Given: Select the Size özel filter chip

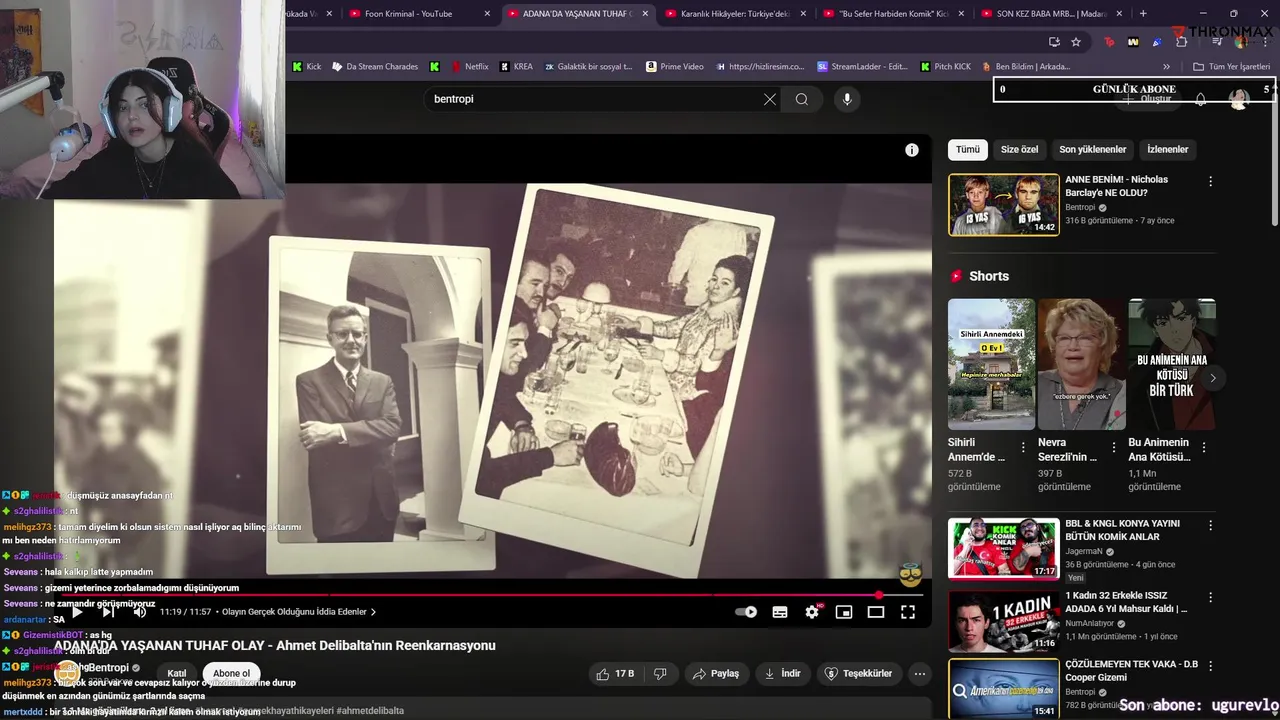Looking at the screenshot, I should pos(1020,150).
